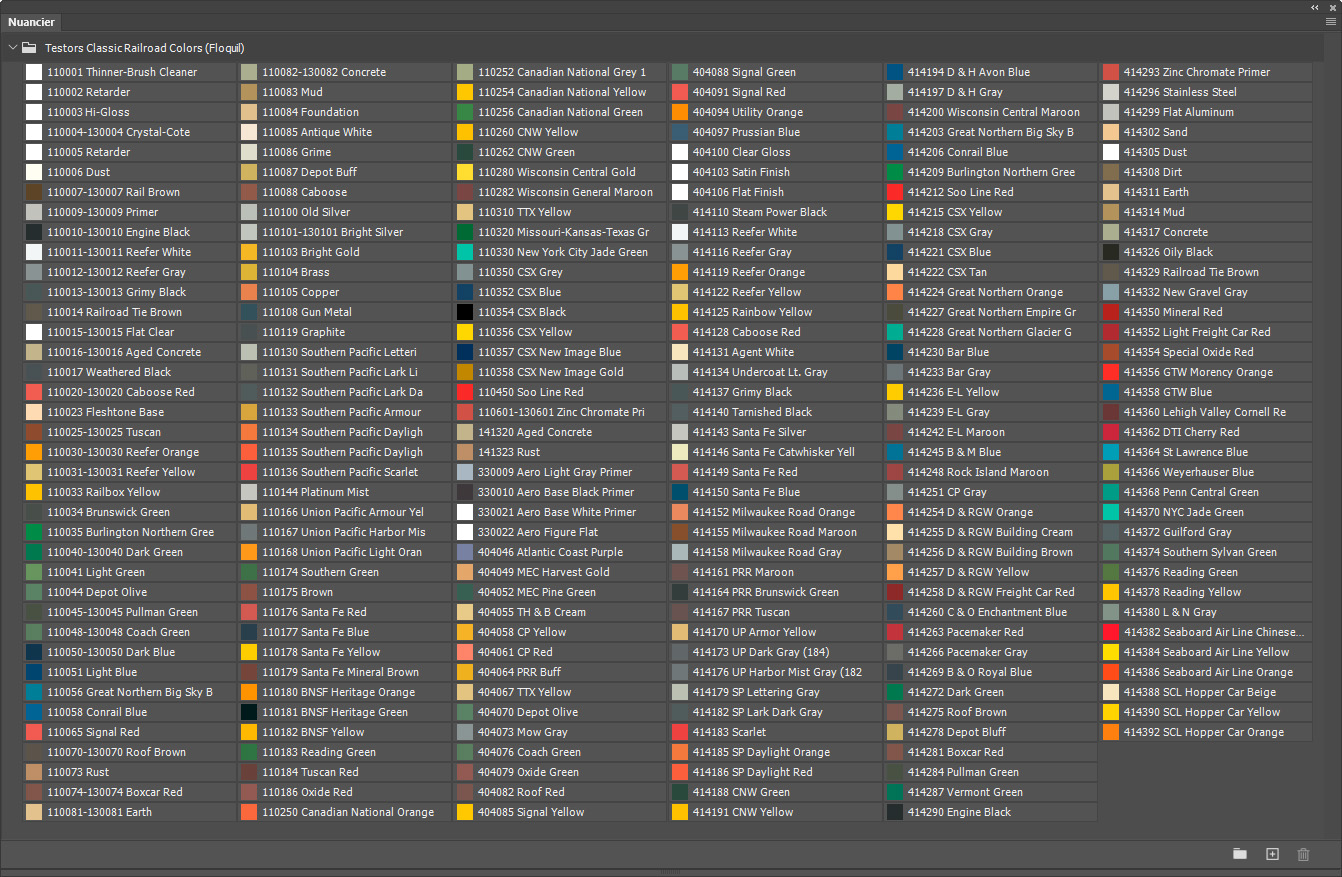The image size is (1342, 877).
Task: Open the Nuancier panel options menu
Action: pos(1330,21)
